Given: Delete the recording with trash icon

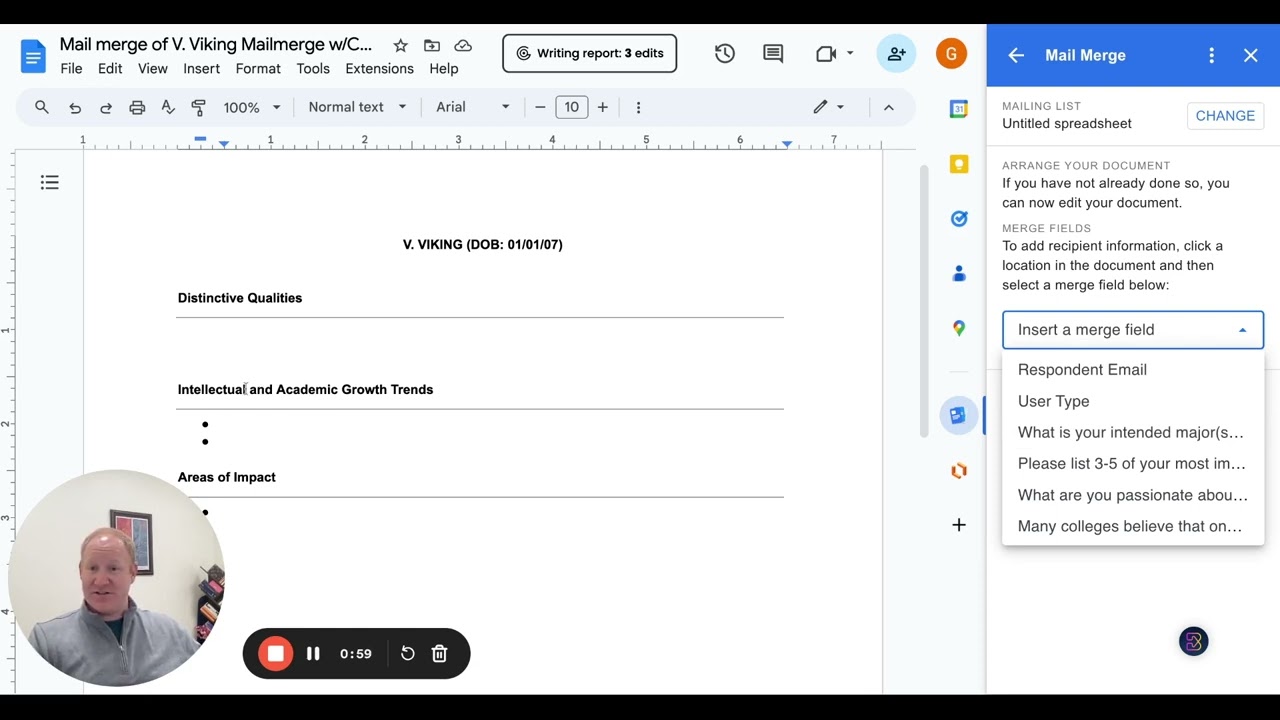Looking at the screenshot, I should pos(439,654).
